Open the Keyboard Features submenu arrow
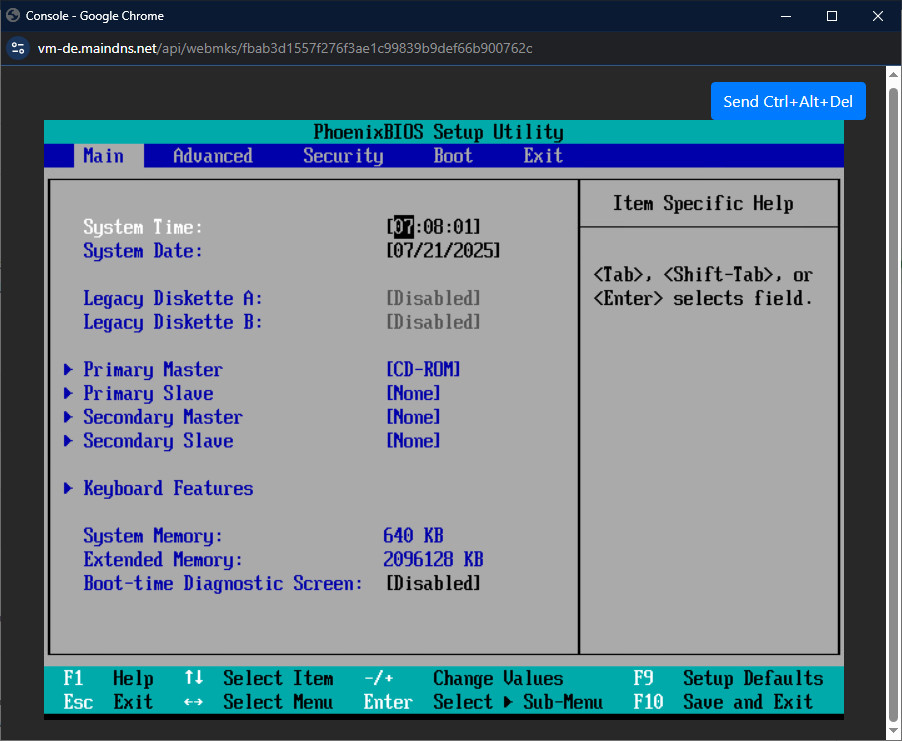This screenshot has height=741, width=902. (68, 489)
